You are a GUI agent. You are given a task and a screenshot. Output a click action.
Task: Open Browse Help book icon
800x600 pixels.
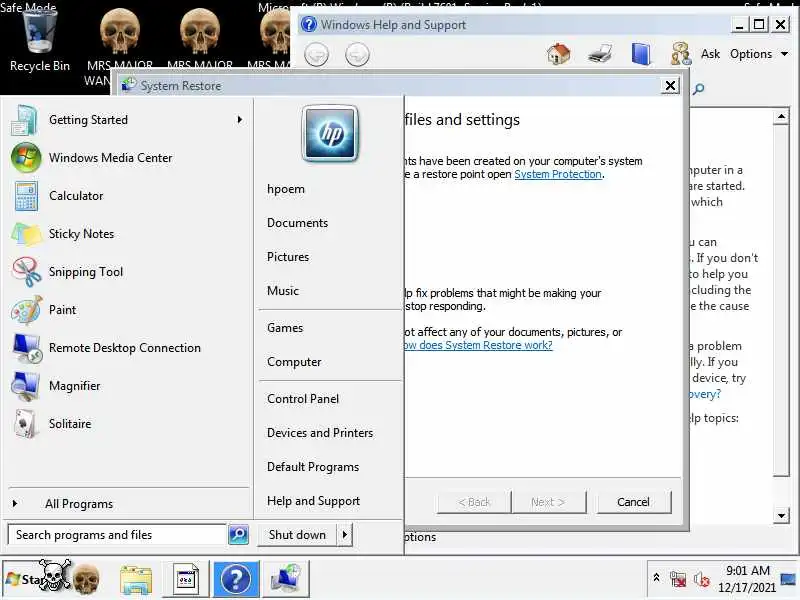point(641,54)
